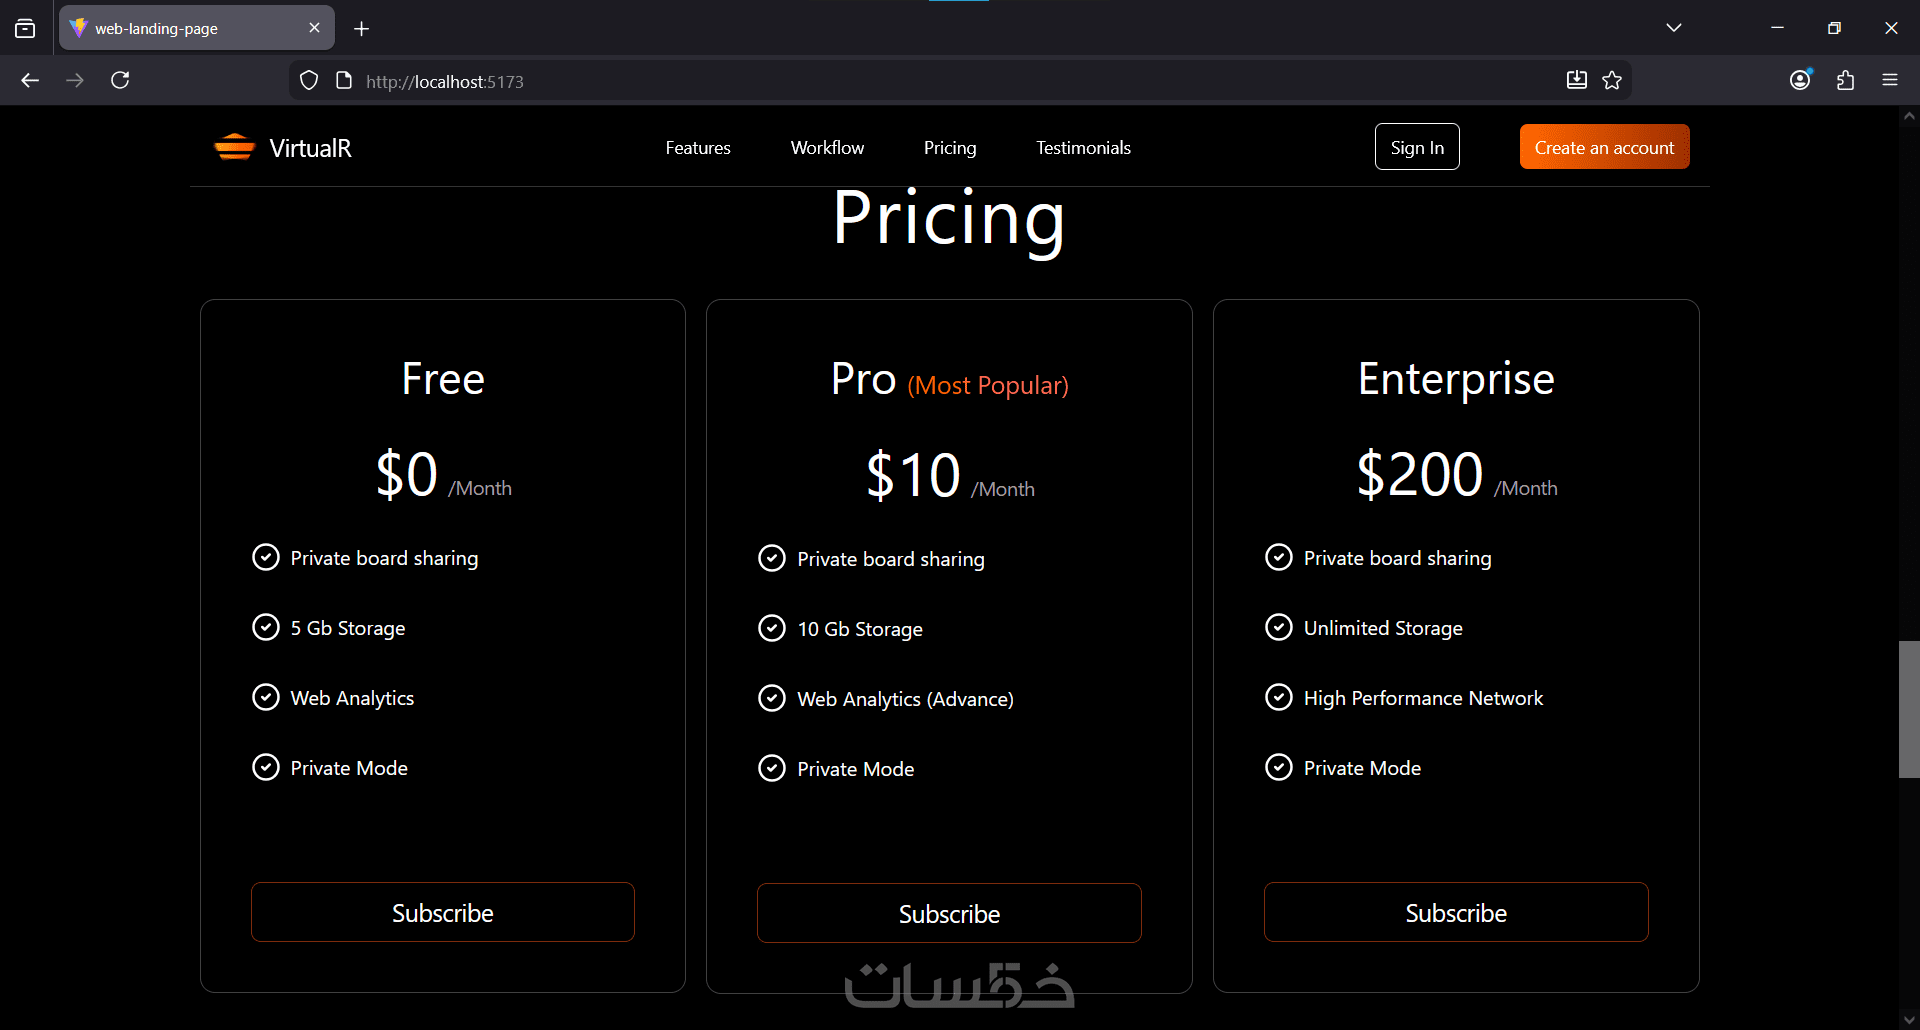The image size is (1920, 1030).
Task: Go to the Features nav link
Action: pos(697,148)
